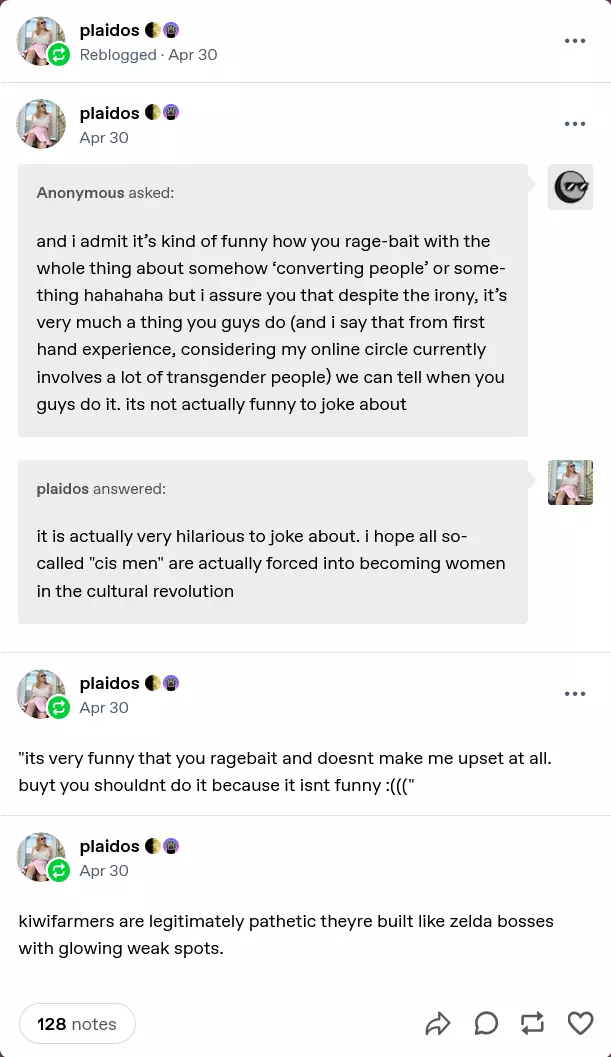Open the reply speech bubble icon

pyautogui.click(x=486, y=1023)
